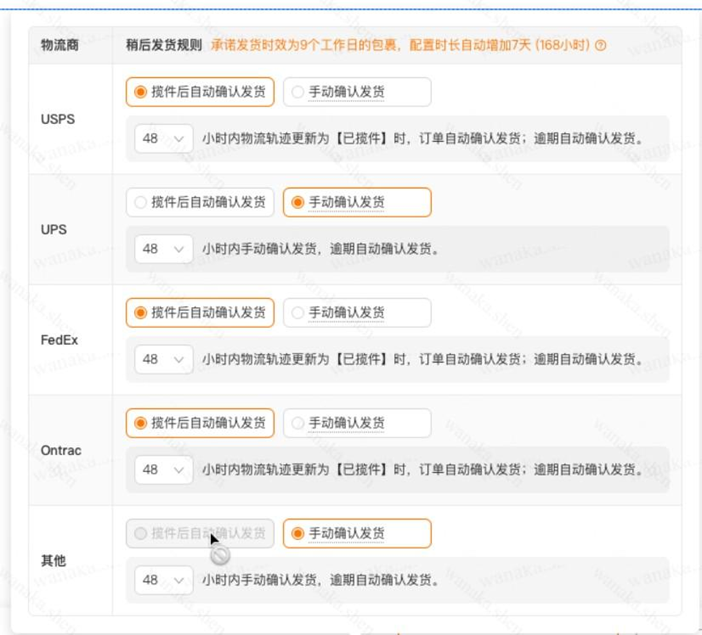Click the 物流商 column header
The width and height of the screenshot is (702, 635).
click(x=60, y=45)
